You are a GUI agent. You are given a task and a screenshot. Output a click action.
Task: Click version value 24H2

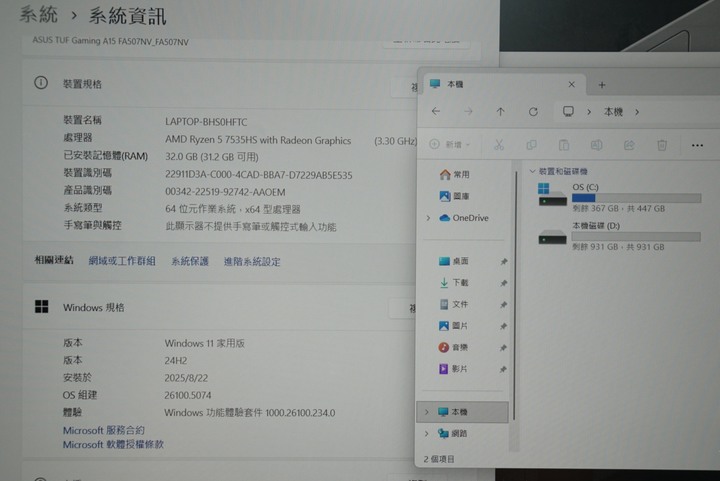click(x=175, y=361)
